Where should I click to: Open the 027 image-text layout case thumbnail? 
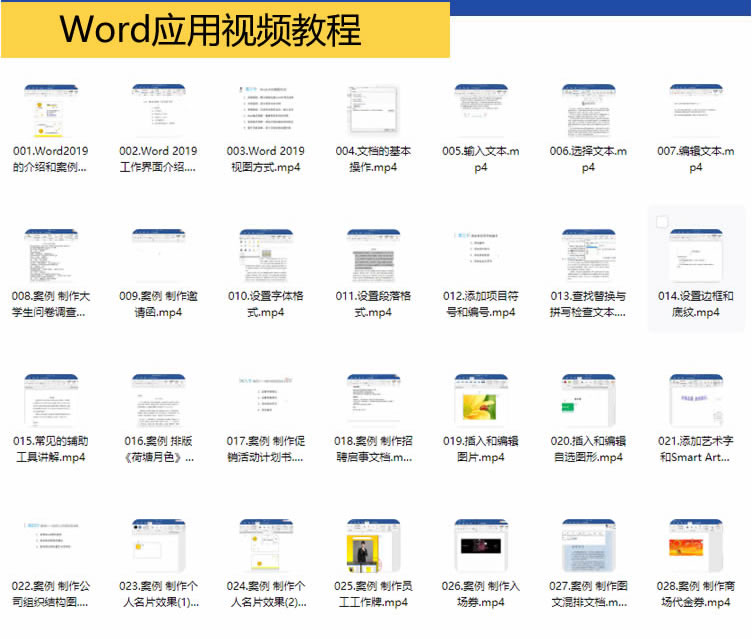(588, 545)
